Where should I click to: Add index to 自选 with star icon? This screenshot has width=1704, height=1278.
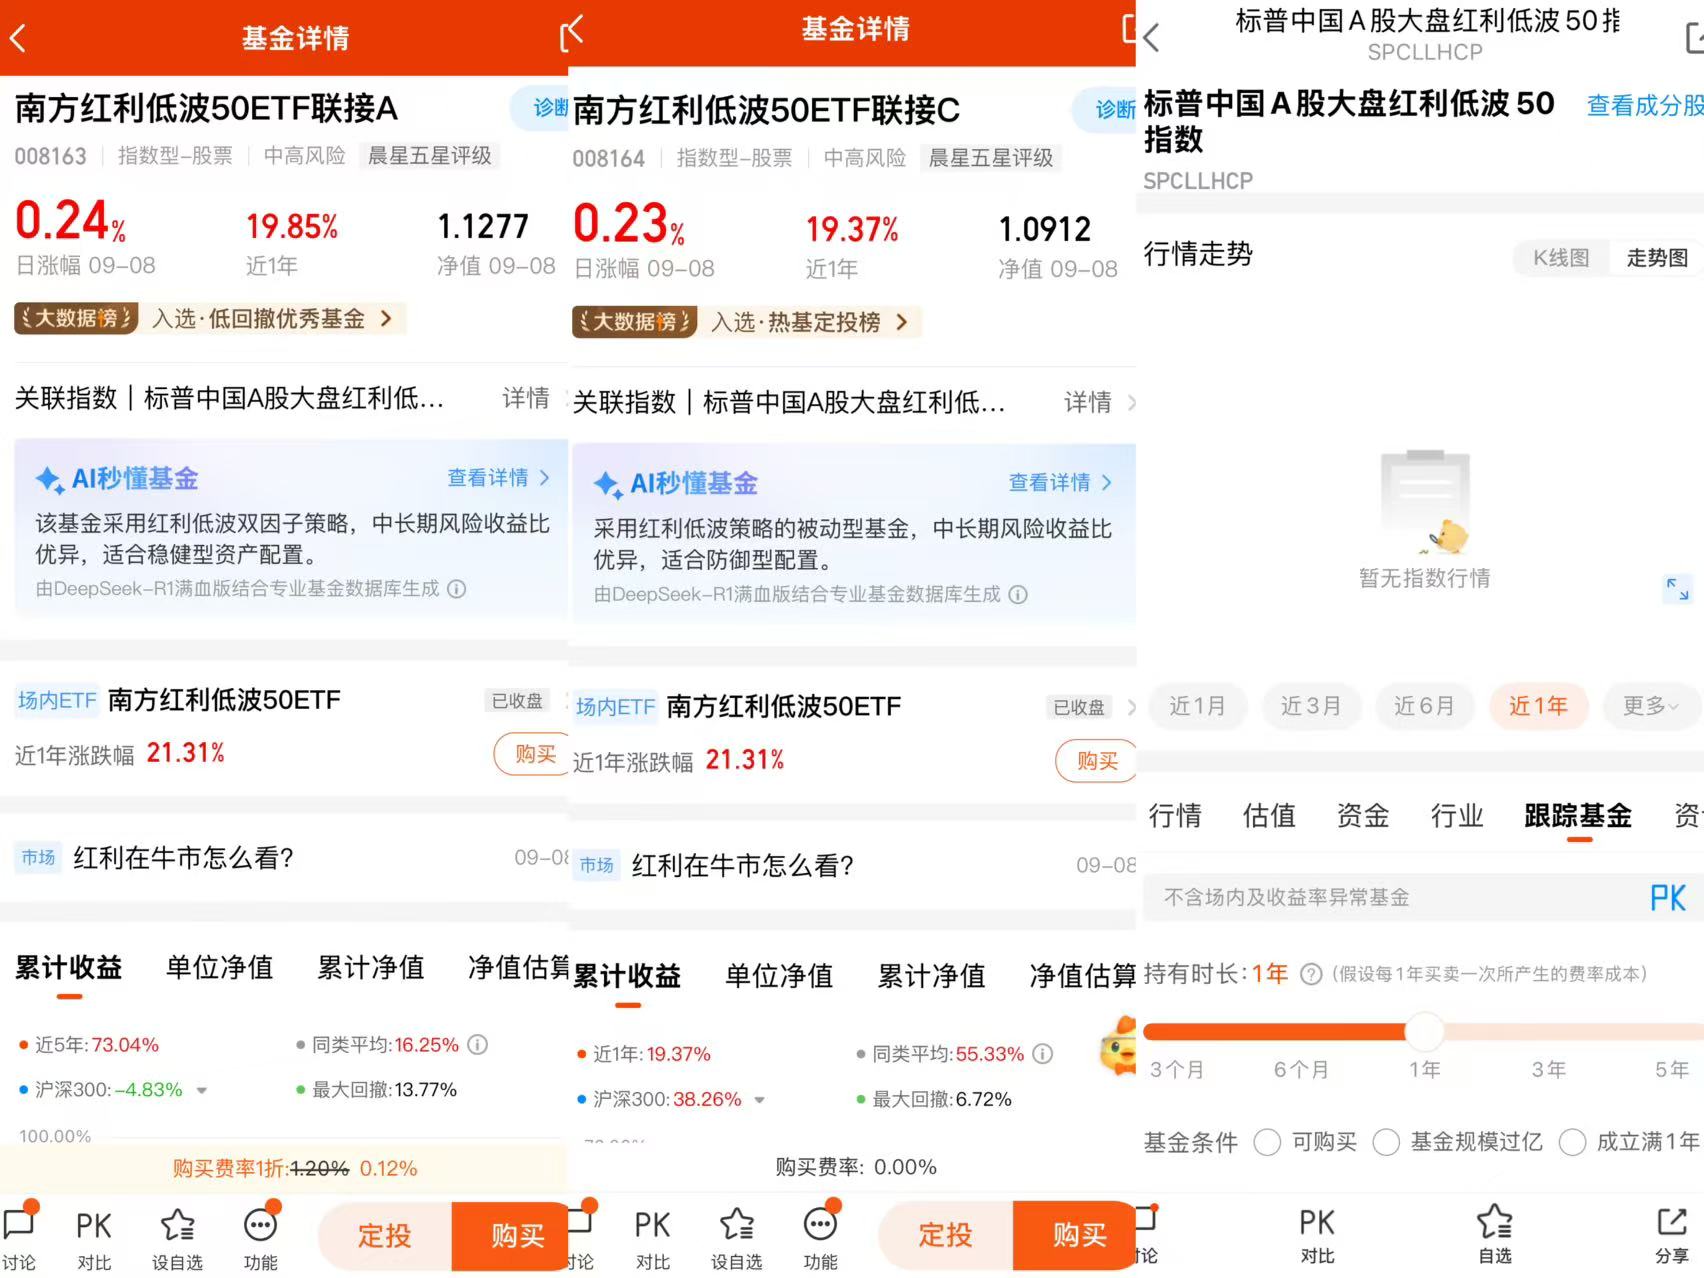pos(1495,1235)
